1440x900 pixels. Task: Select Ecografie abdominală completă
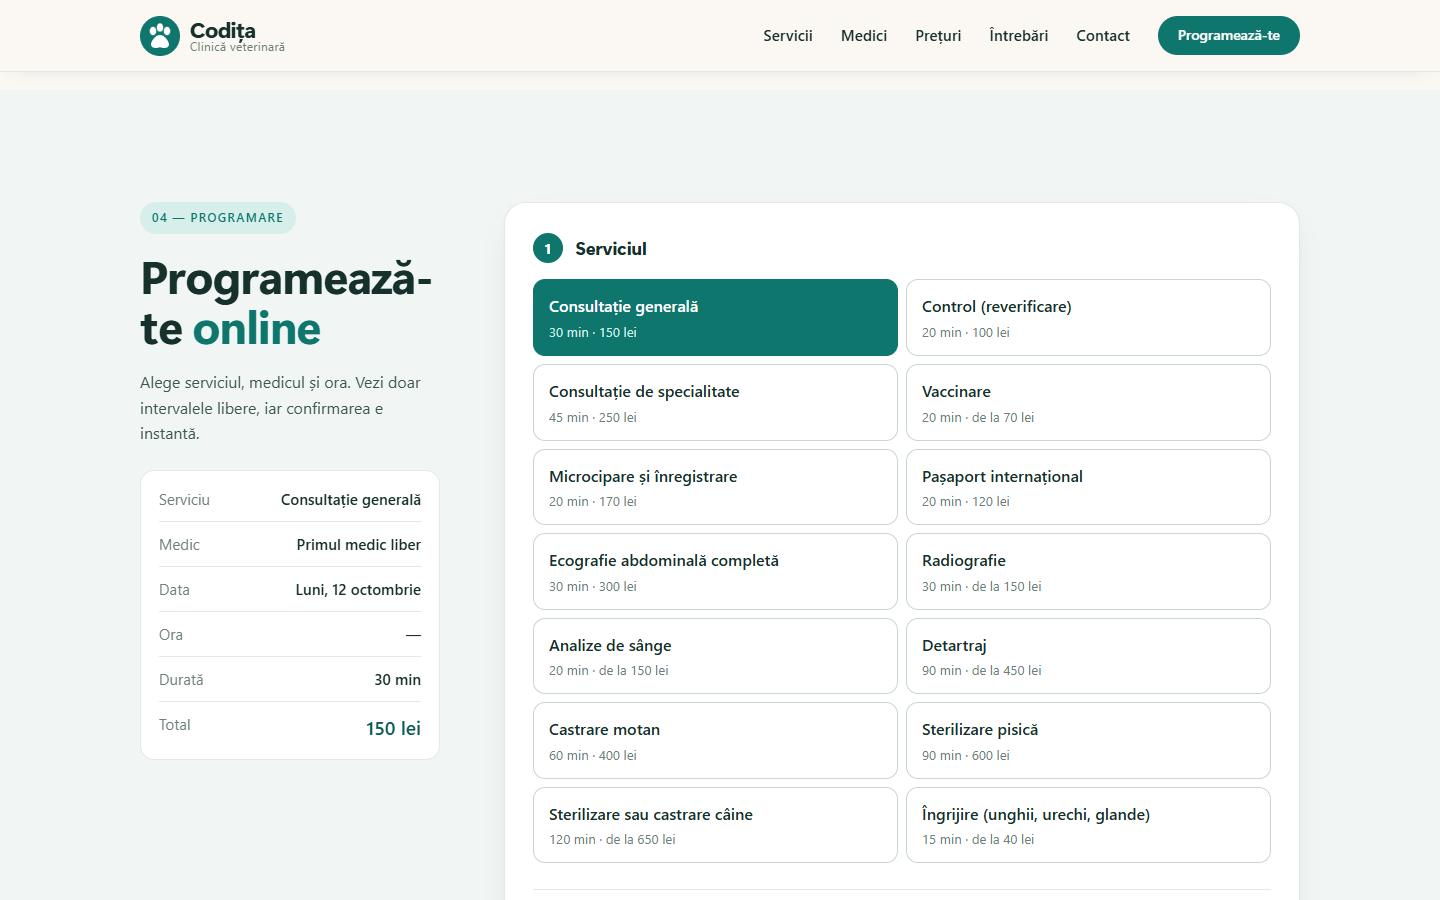tap(715, 572)
